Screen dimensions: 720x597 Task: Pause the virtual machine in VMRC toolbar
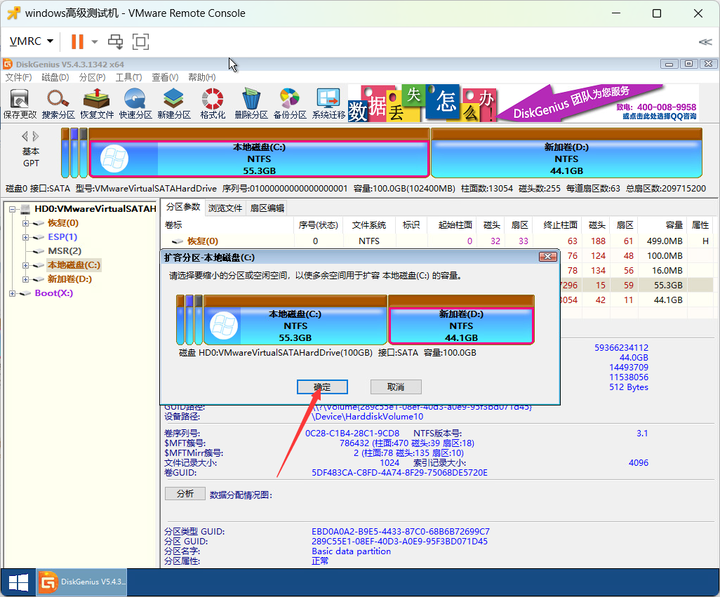coord(77,41)
